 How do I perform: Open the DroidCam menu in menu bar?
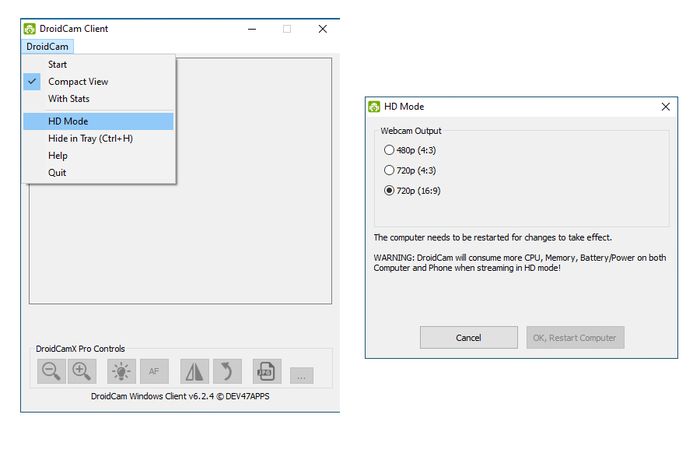pos(47,46)
